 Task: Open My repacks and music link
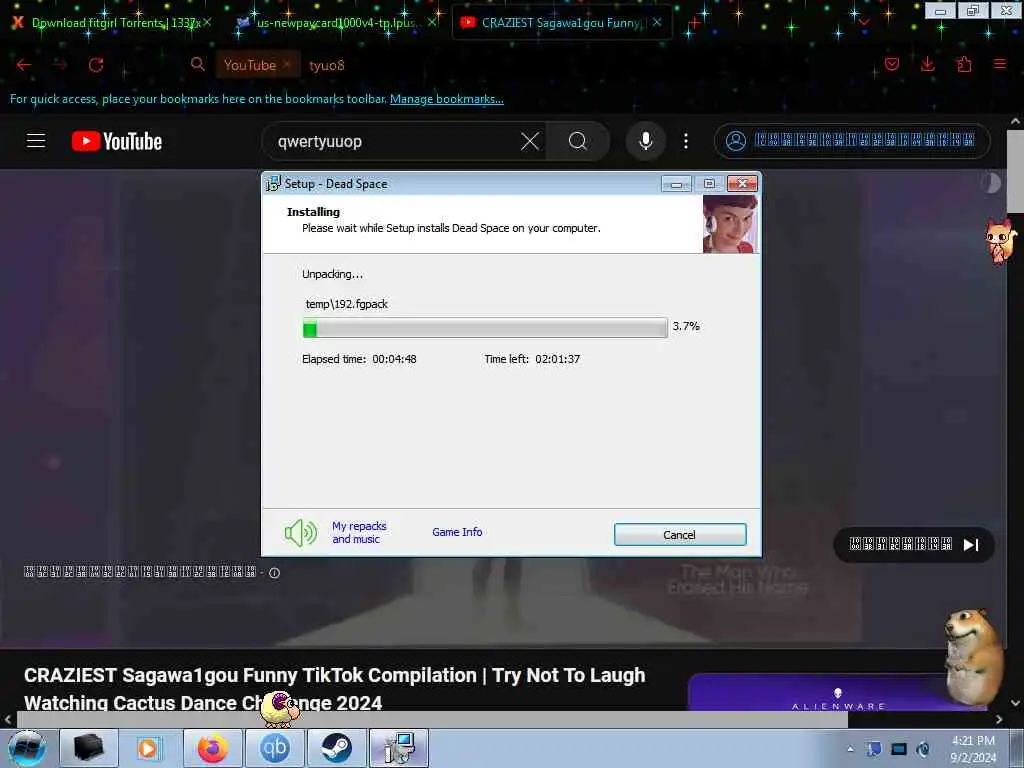click(359, 532)
